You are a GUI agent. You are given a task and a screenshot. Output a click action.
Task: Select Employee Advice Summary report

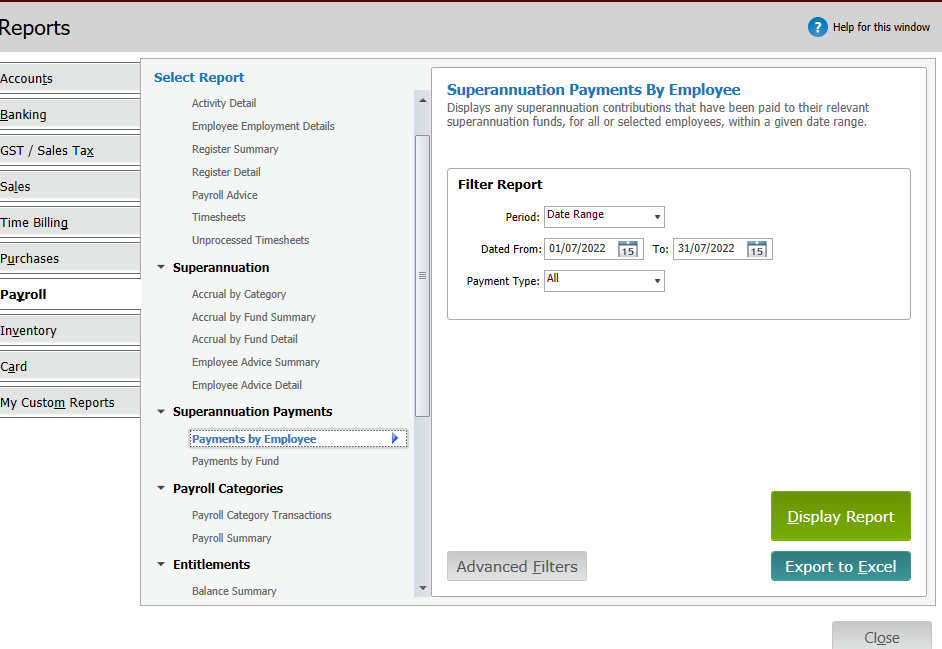click(x=255, y=362)
